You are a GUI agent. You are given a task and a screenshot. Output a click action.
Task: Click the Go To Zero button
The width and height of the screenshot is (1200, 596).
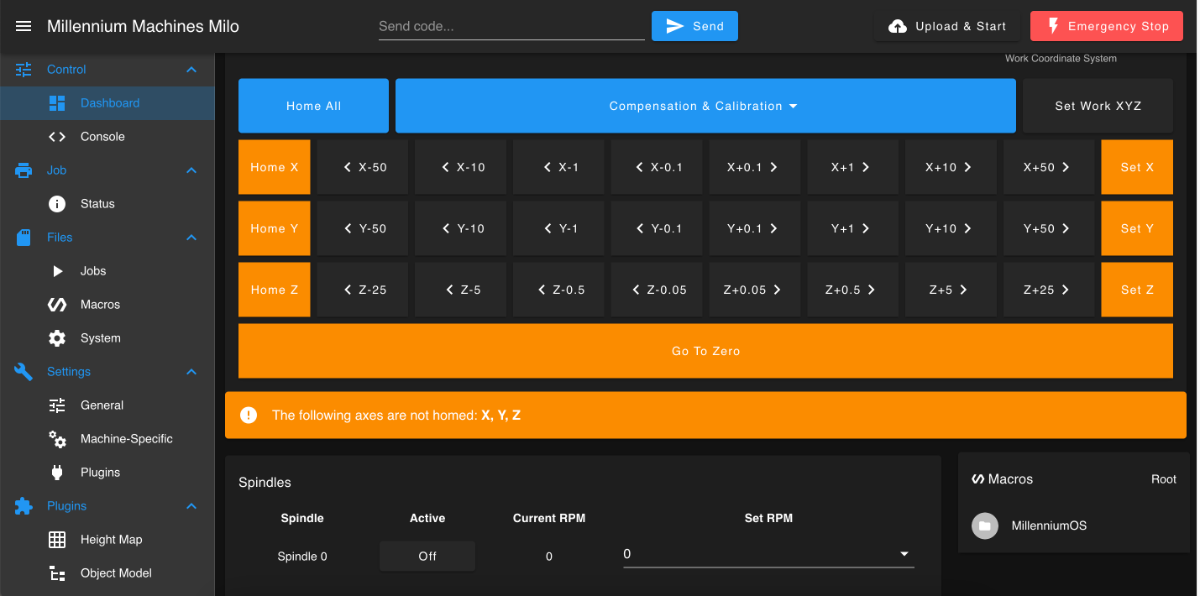point(705,351)
